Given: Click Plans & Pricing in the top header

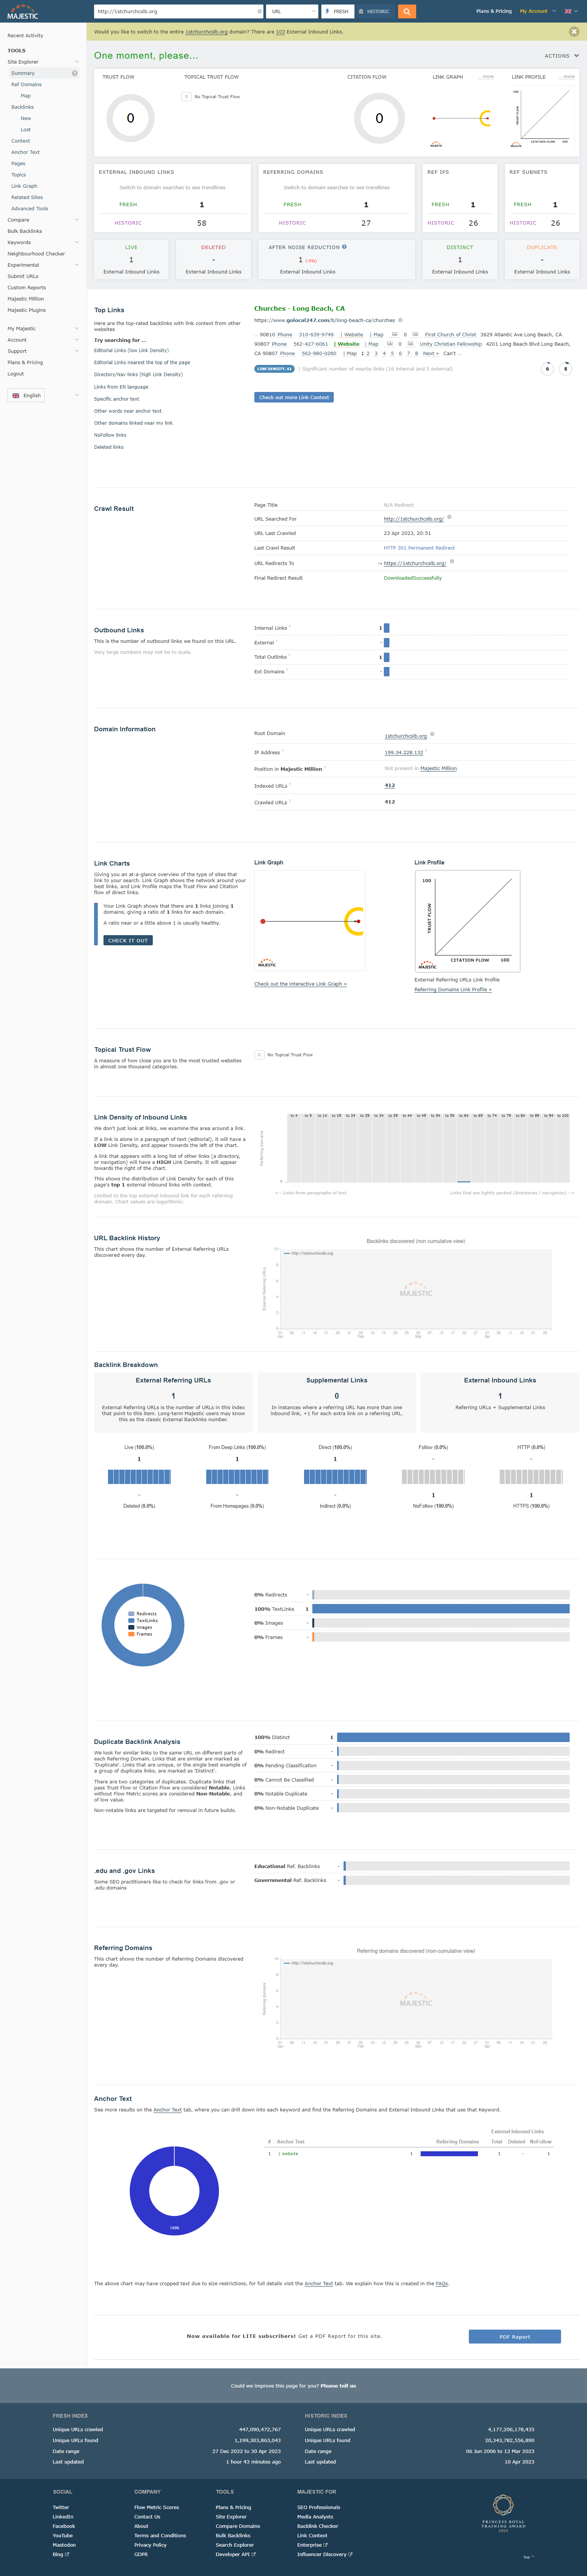Looking at the screenshot, I should (494, 11).
